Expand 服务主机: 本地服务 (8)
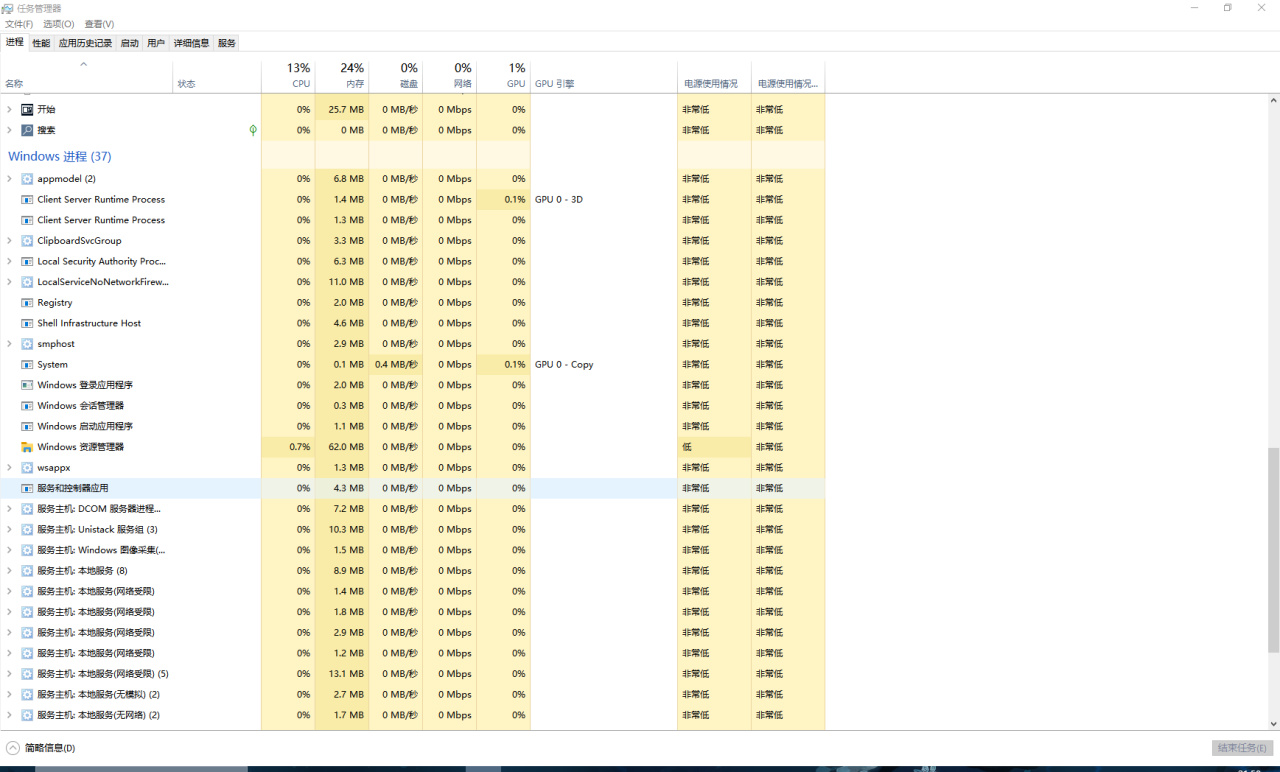Viewport: 1280px width, 772px height. (10, 571)
